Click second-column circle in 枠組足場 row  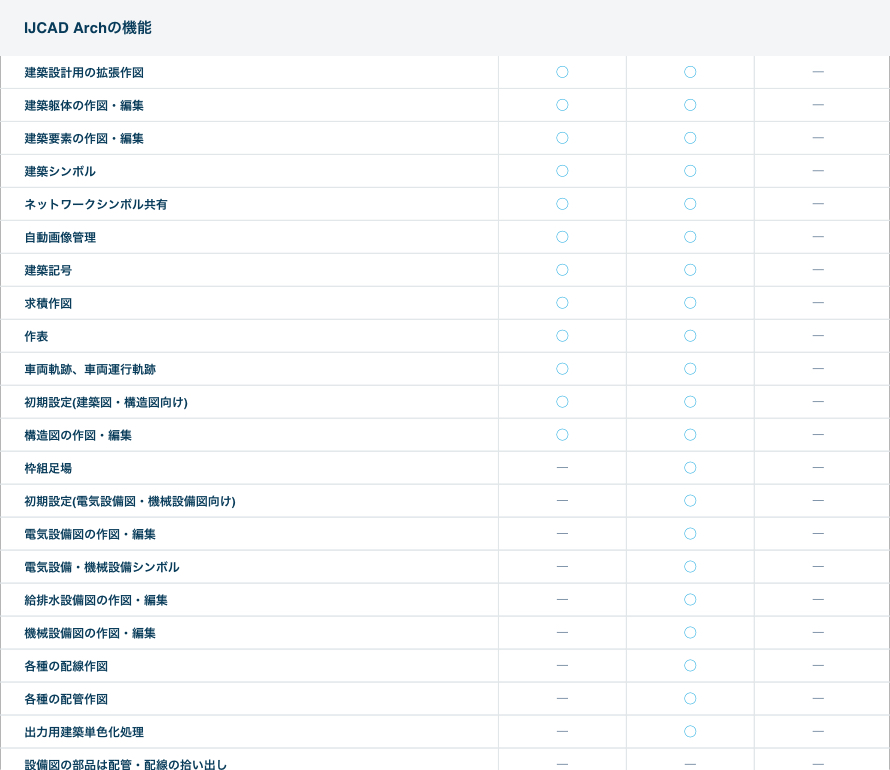690,467
